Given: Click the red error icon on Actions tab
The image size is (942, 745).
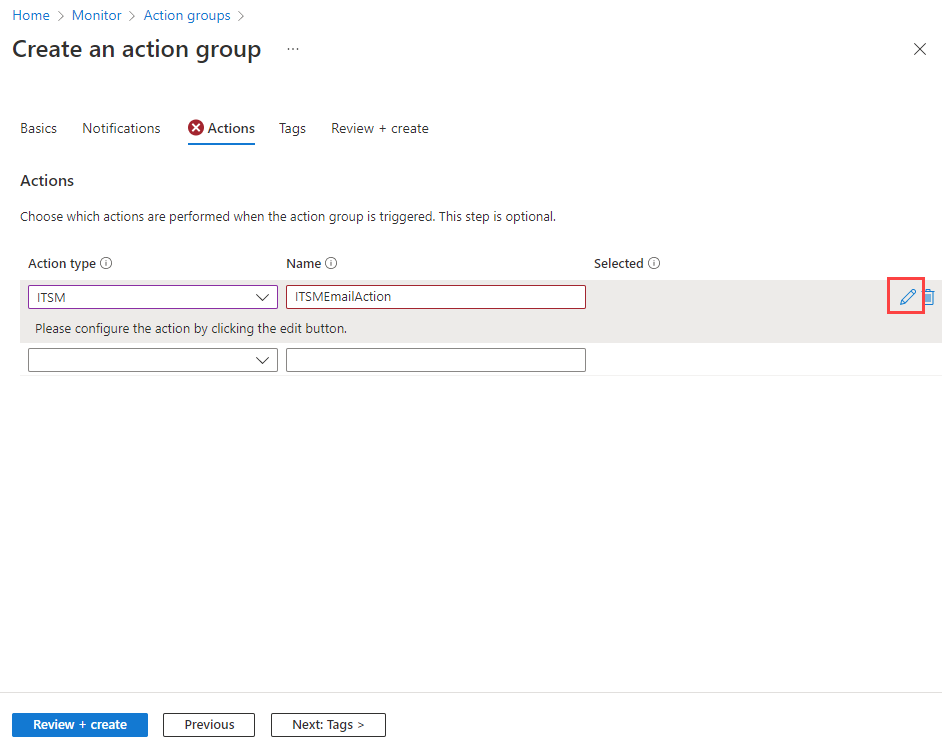Looking at the screenshot, I should click(196, 128).
